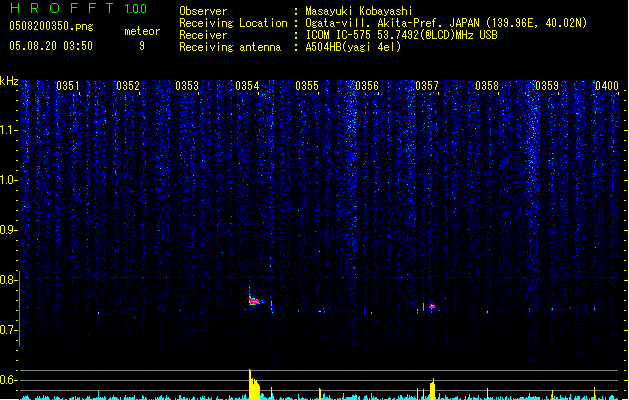
Task: Click the observer name Masayuki Kobayashi
Action: coord(359,11)
